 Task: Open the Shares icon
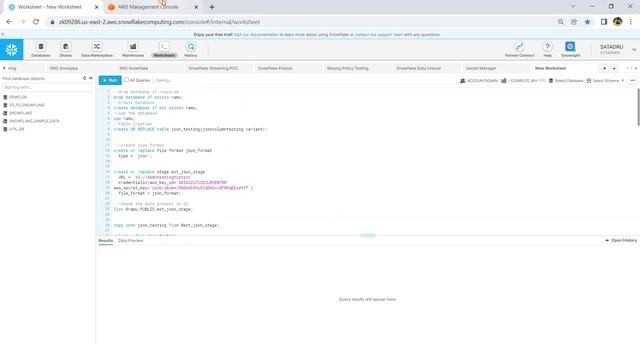point(65,49)
